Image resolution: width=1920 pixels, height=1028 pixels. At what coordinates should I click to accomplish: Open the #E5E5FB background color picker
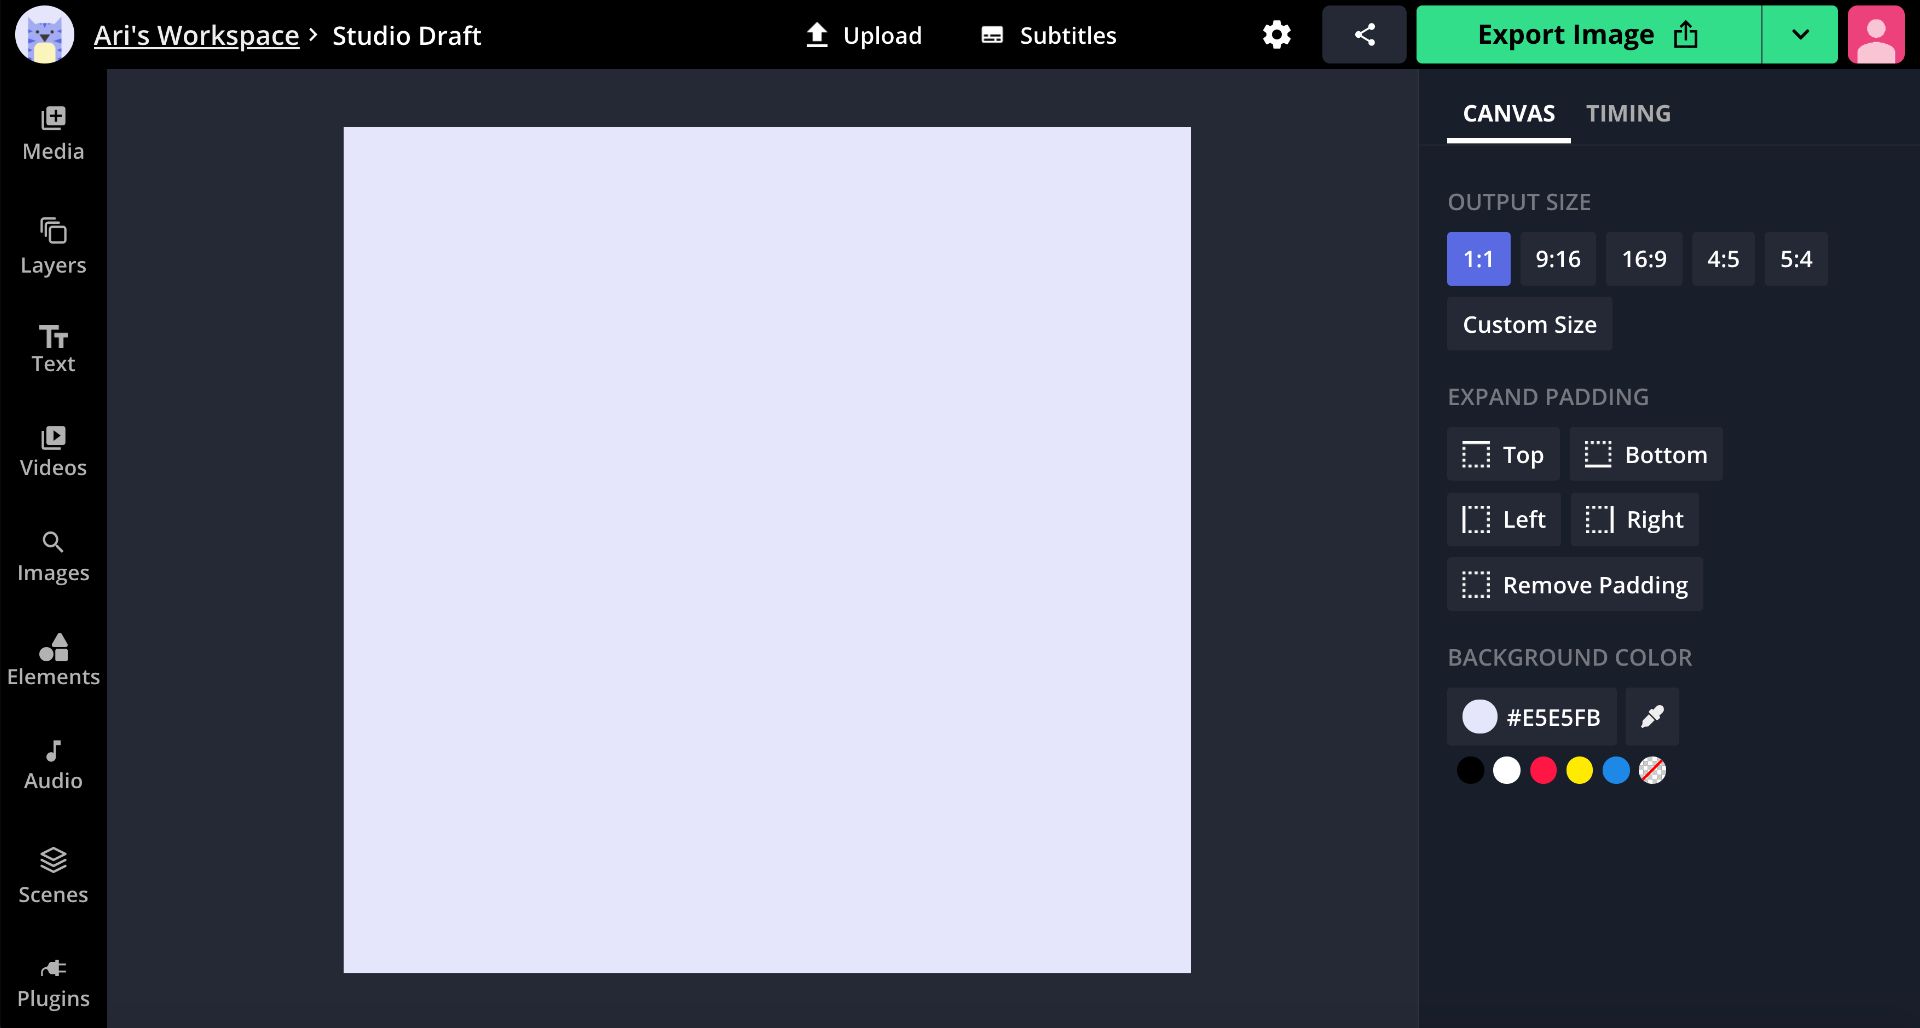pyautogui.click(x=1531, y=717)
